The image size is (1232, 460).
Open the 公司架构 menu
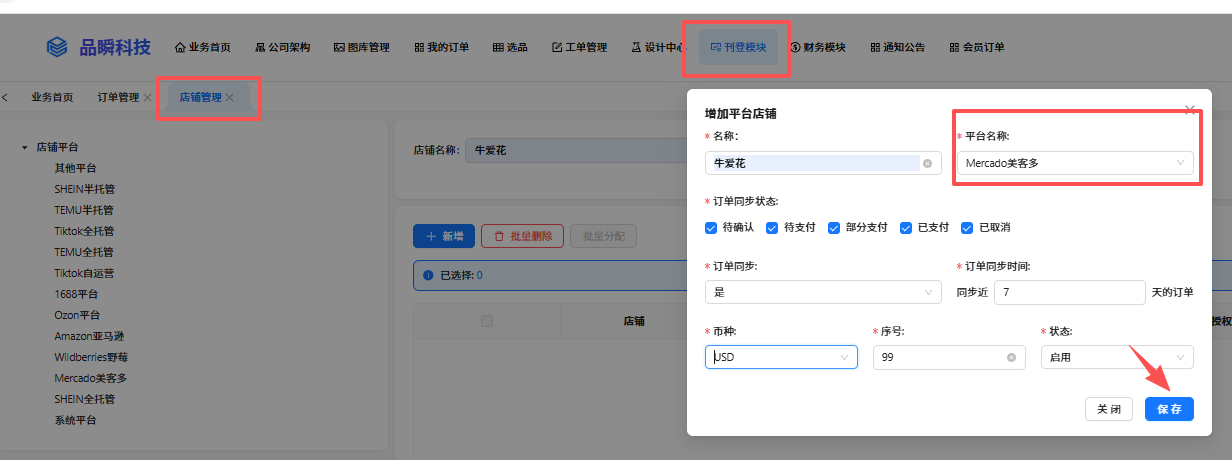pyautogui.click(x=283, y=47)
